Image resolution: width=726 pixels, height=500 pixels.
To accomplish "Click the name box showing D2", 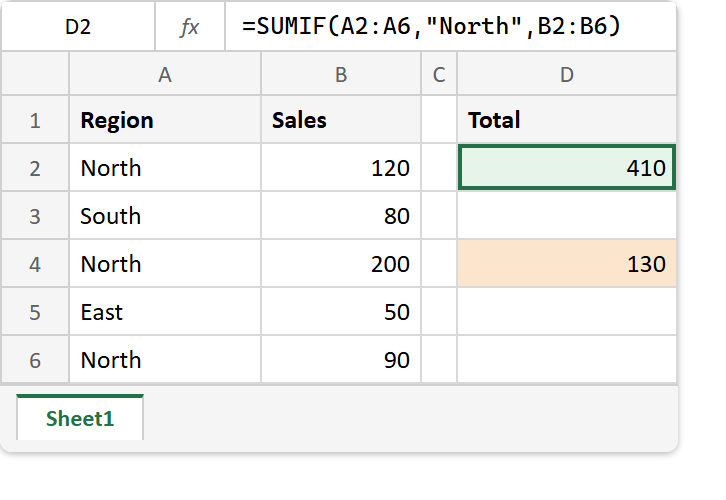I will 78,27.
